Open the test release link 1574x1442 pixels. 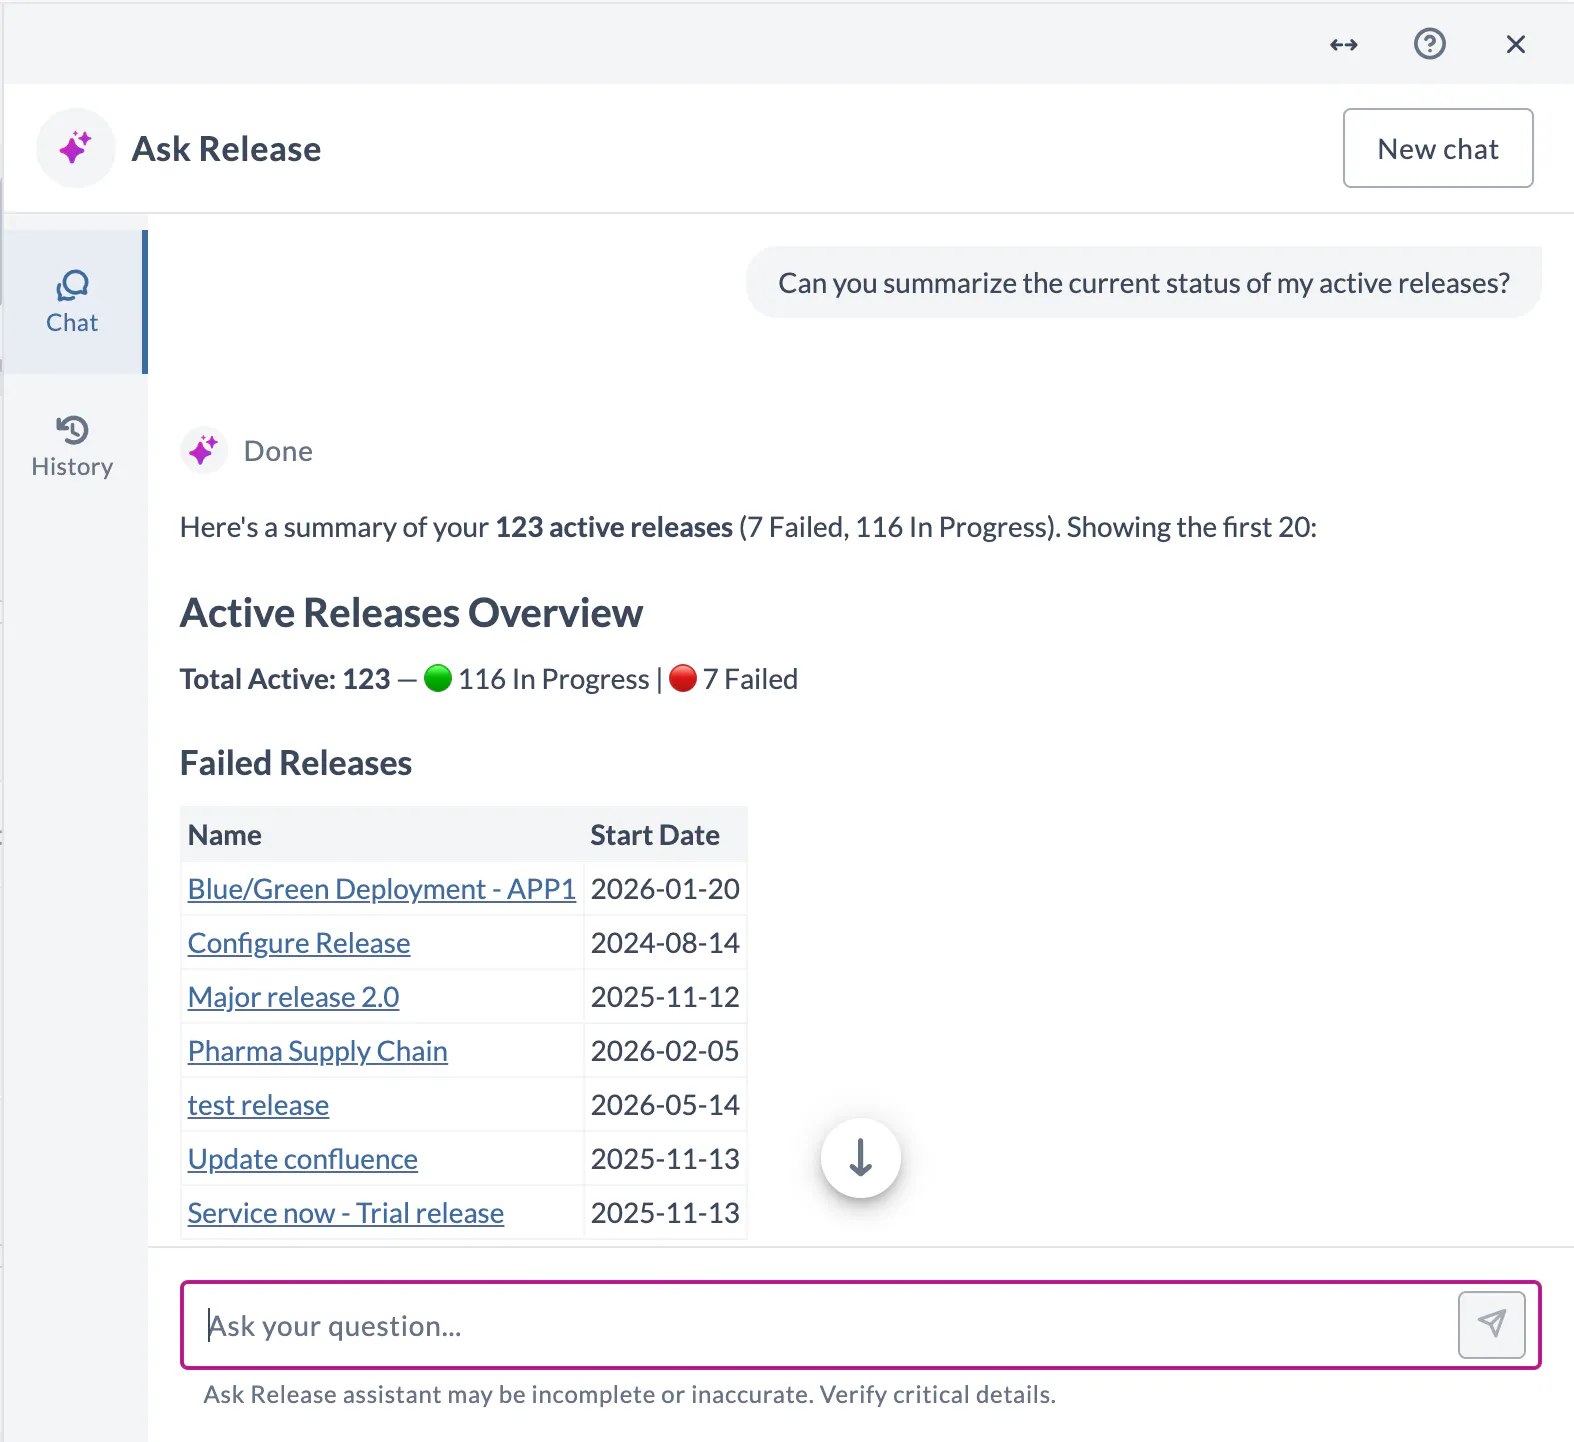(258, 1105)
